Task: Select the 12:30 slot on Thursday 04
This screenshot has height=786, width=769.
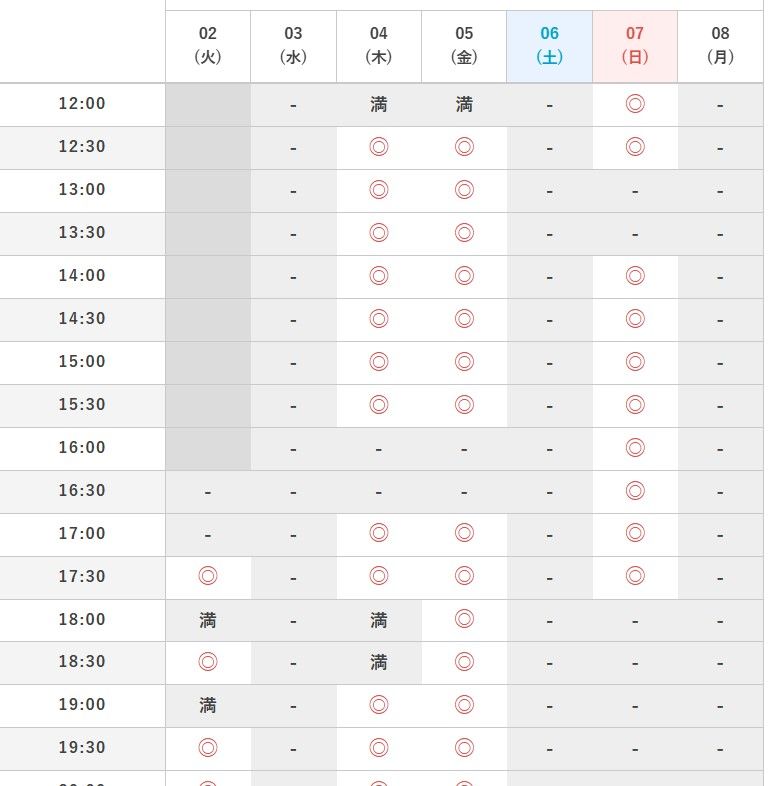Action: [x=378, y=147]
